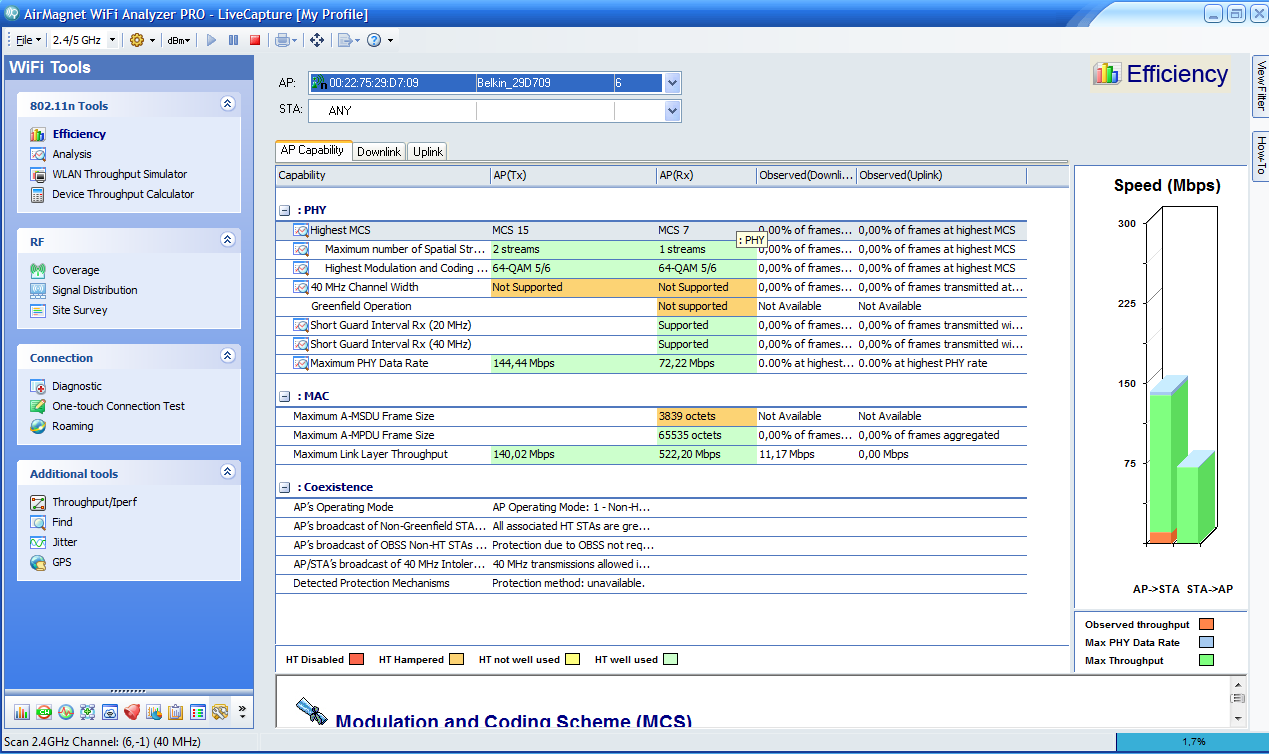1269x754 pixels.
Task: Collapse the MAC group
Action: [285, 397]
